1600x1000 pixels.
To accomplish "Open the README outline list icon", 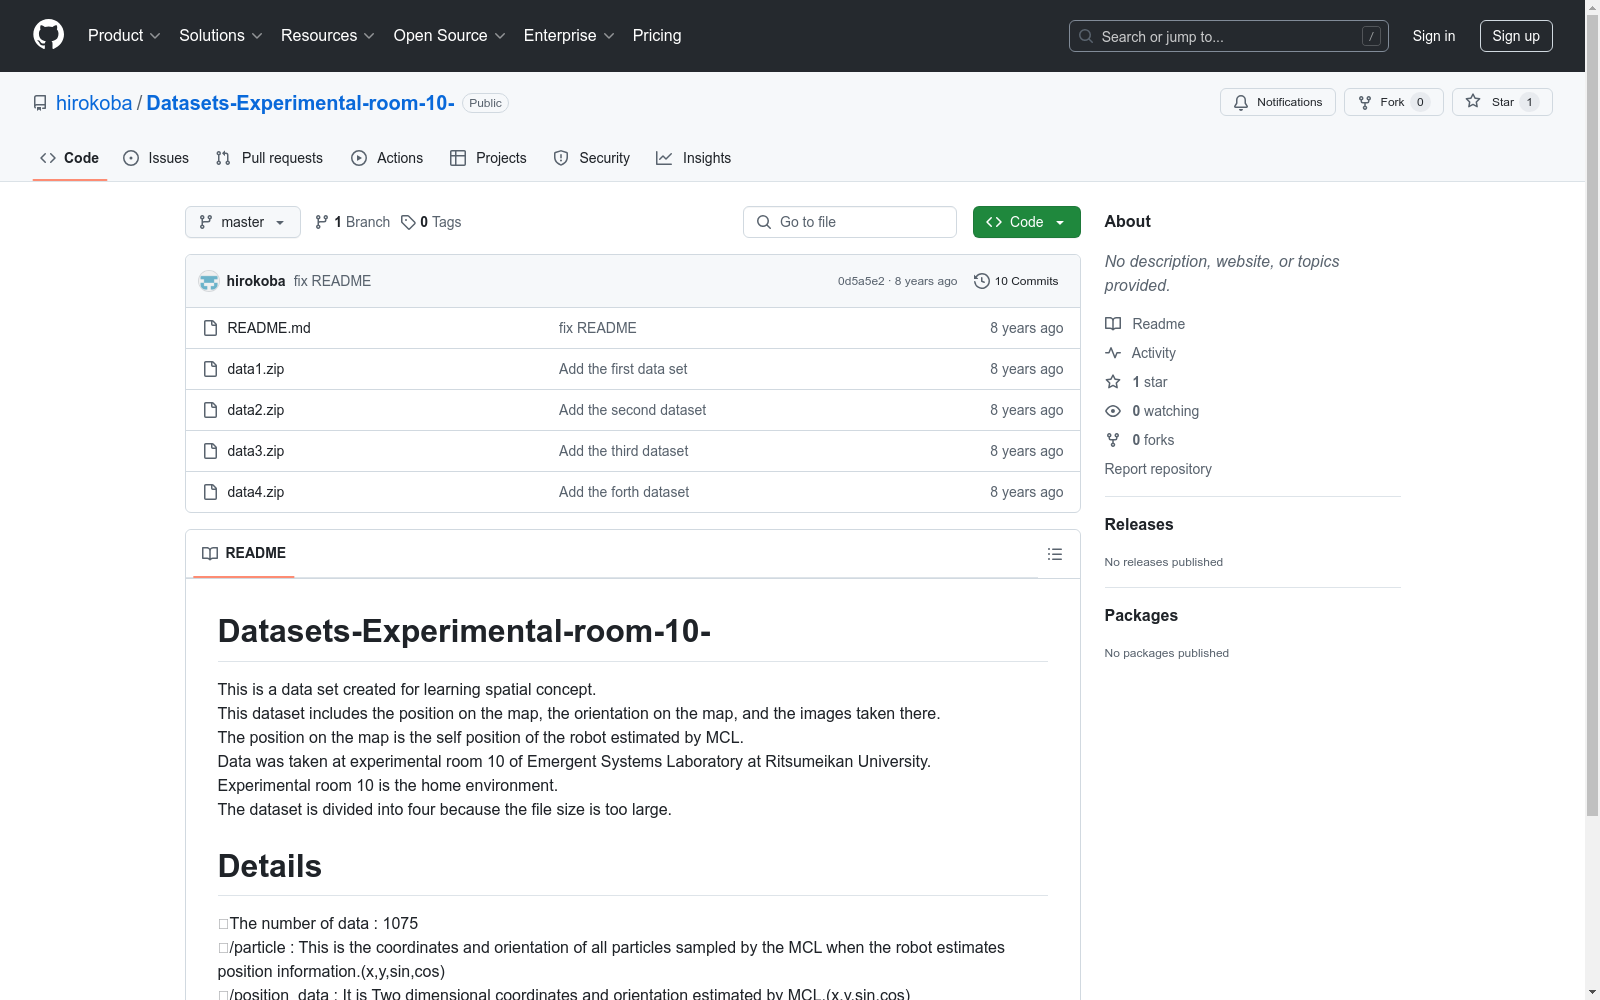I will (x=1055, y=554).
